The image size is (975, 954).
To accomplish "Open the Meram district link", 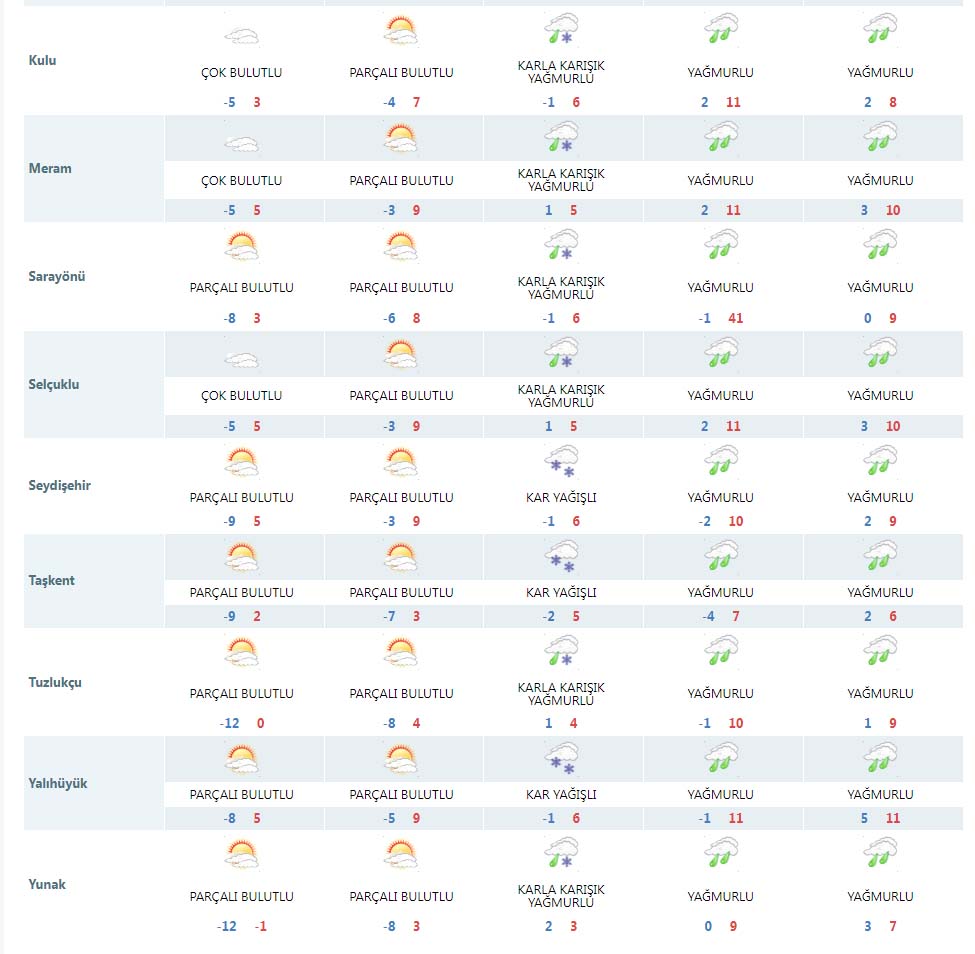I will (x=50, y=169).
